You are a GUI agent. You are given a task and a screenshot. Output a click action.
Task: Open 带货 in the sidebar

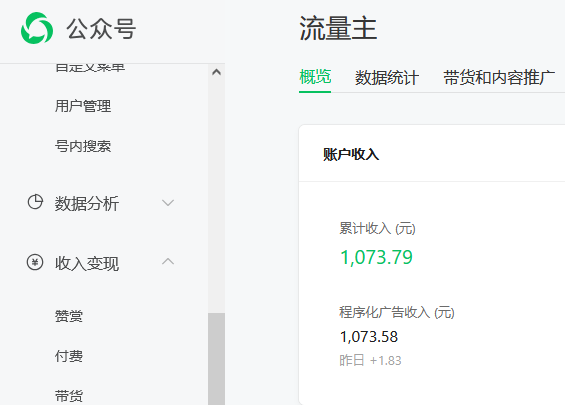click(x=69, y=396)
